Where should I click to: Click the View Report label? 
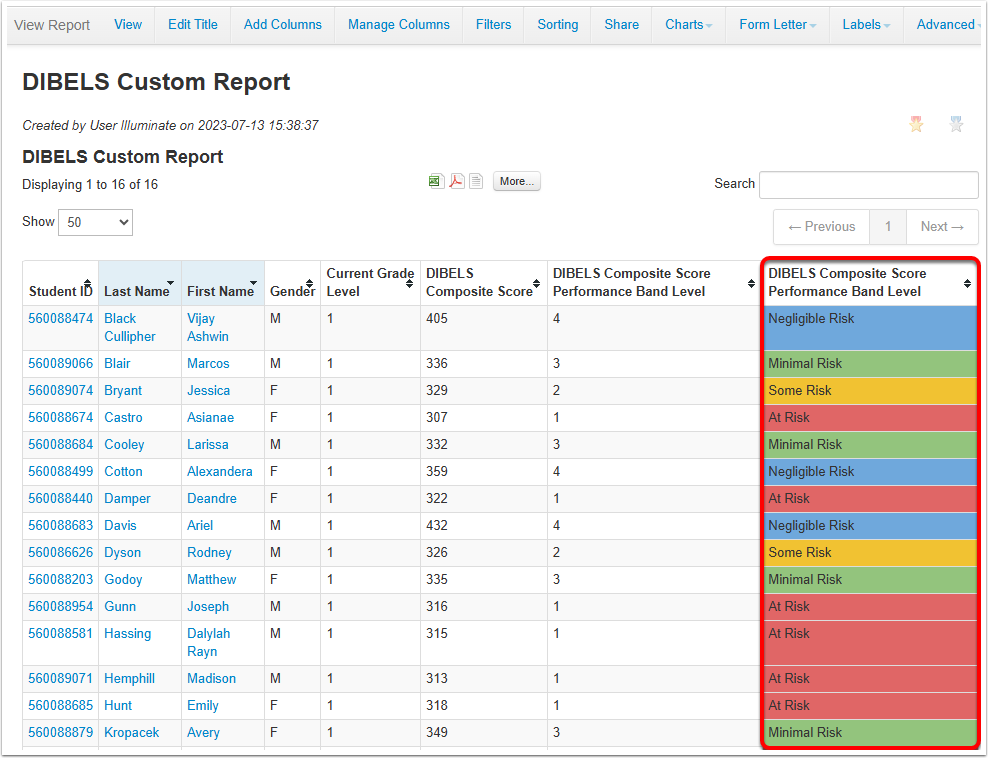tap(52, 25)
